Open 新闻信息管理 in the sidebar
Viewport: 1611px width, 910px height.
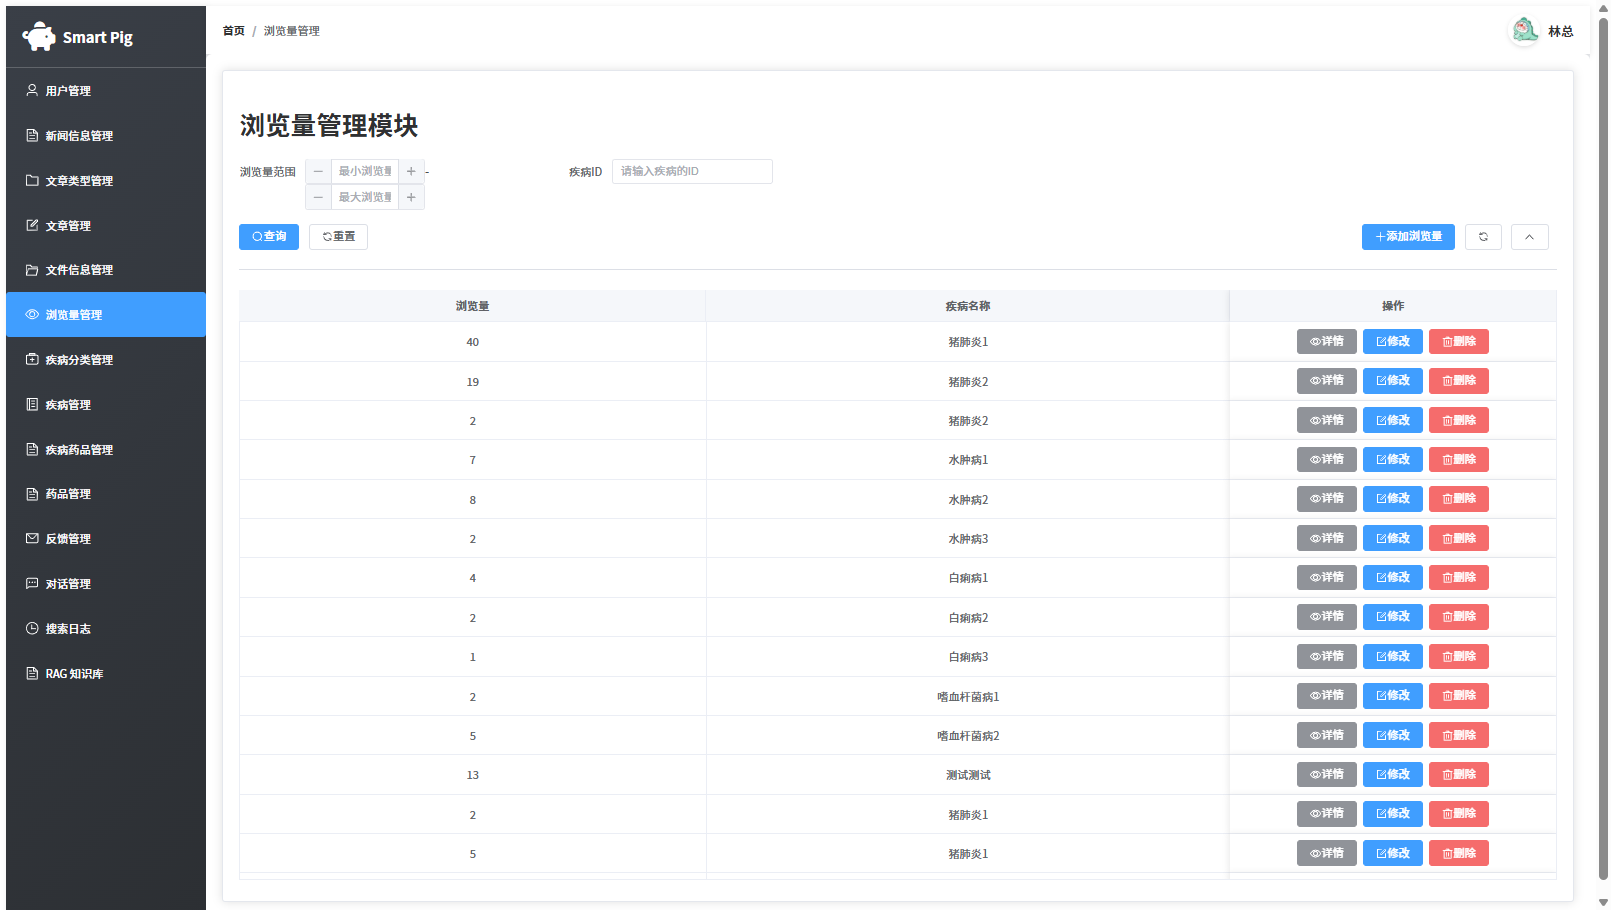pos(106,135)
